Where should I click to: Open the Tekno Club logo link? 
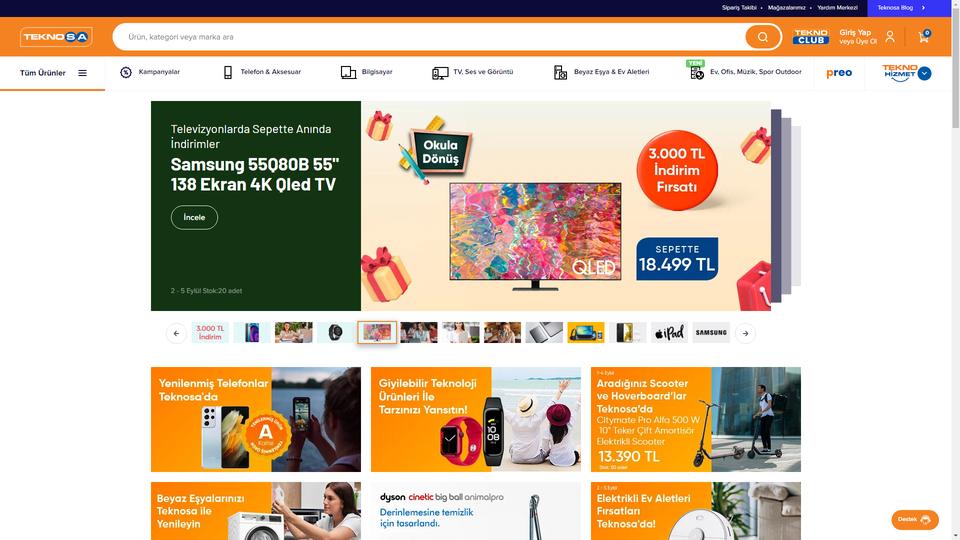click(811, 37)
